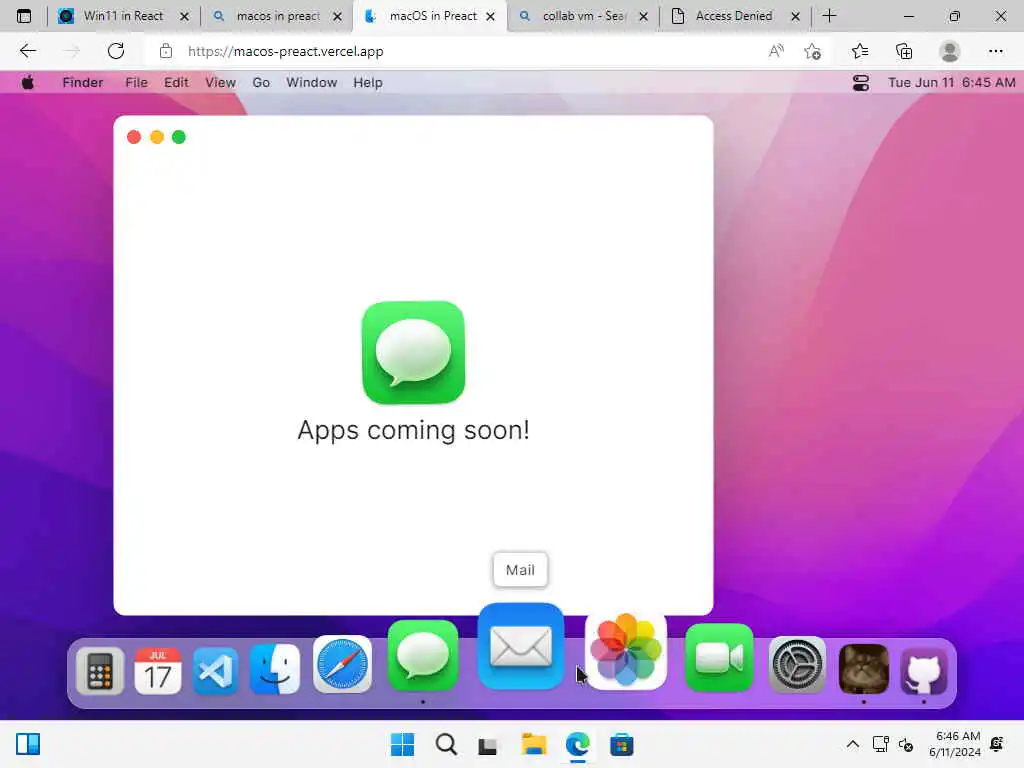Switch to macos in preact search tab
Viewport: 1024px width, 768px height.
pos(278,16)
